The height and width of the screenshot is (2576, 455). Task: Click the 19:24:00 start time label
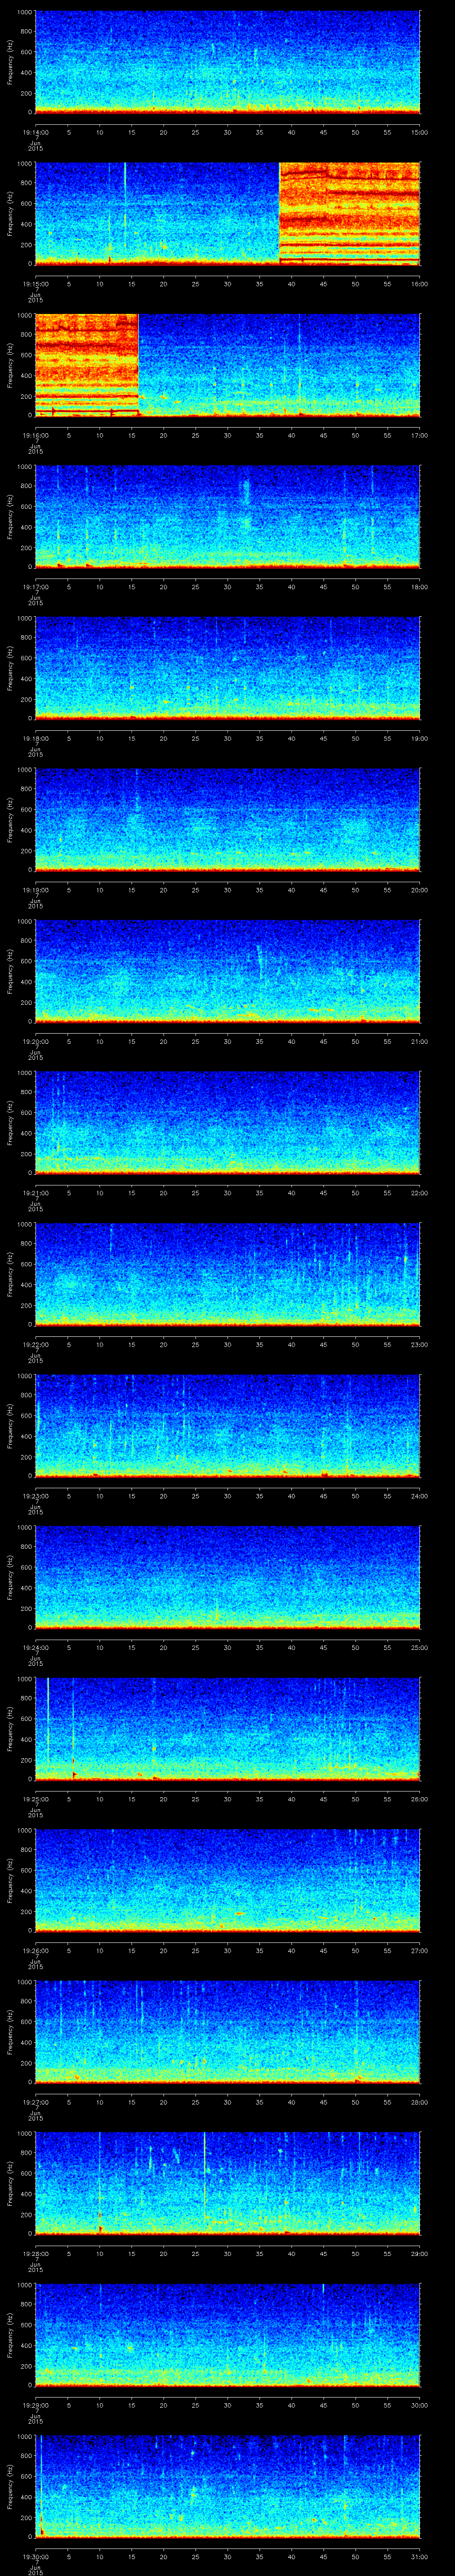[35, 1647]
